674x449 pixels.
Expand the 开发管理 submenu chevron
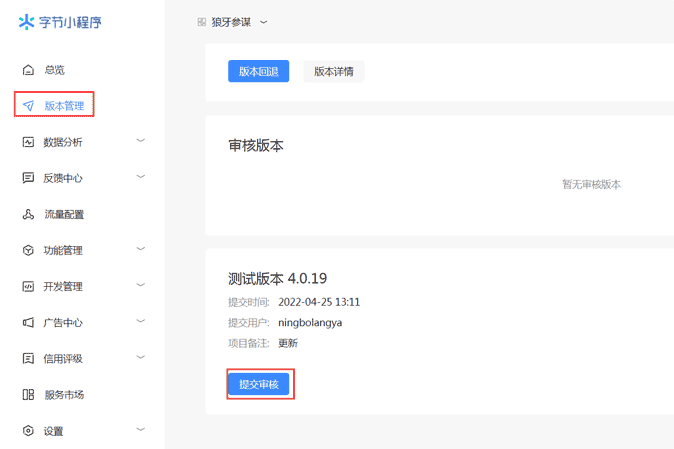tap(141, 285)
